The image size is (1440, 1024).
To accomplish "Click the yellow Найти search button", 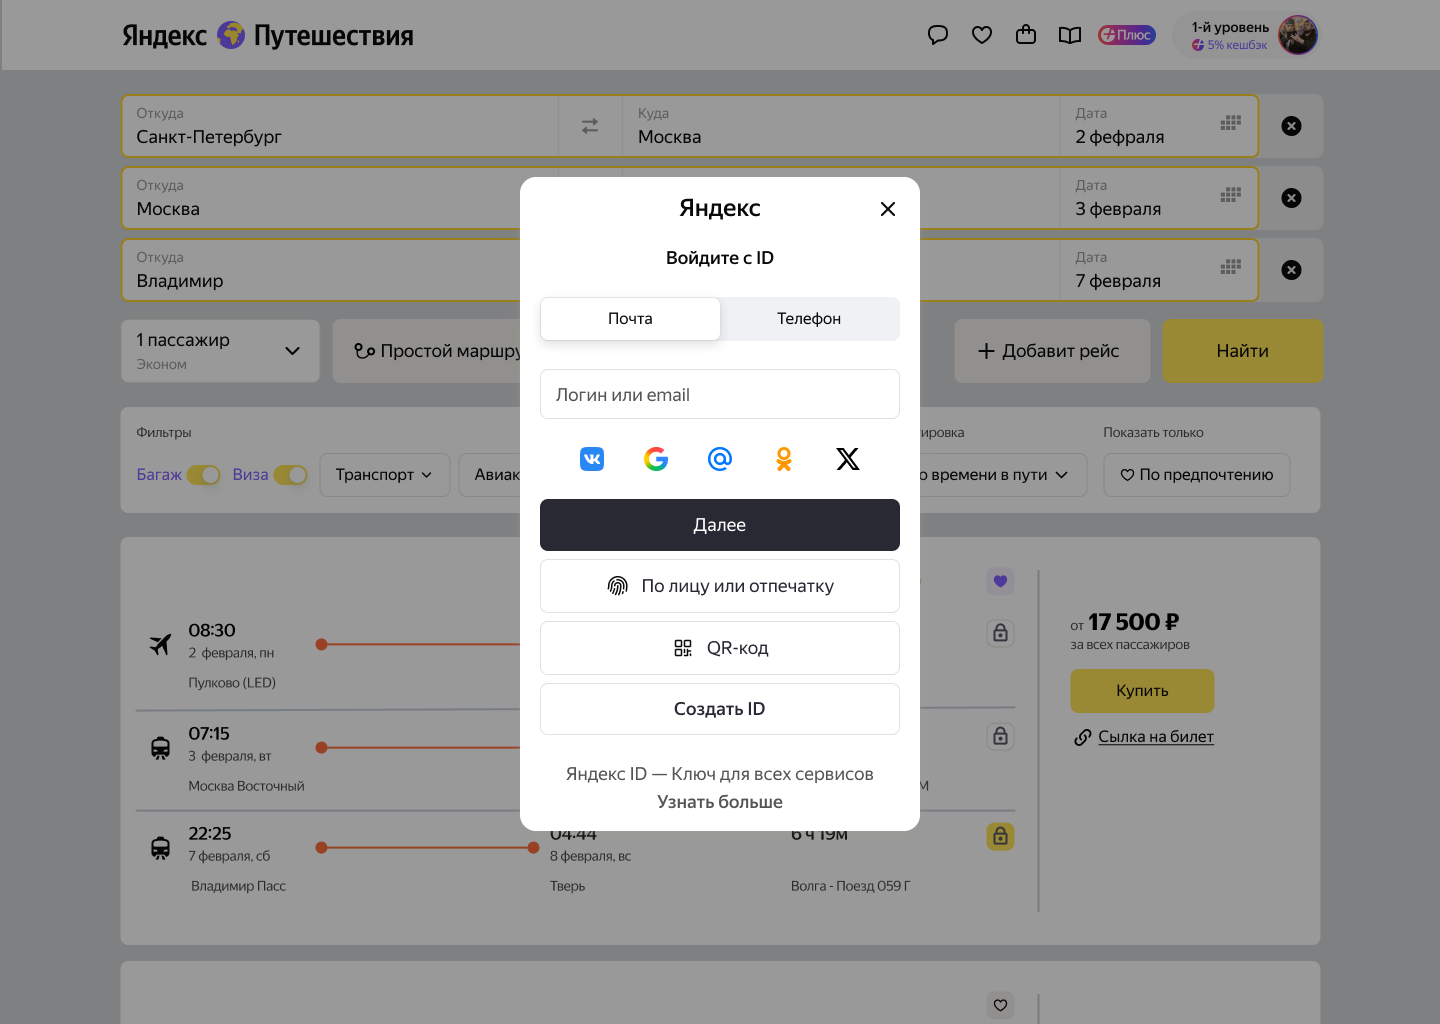I will coord(1243,351).
